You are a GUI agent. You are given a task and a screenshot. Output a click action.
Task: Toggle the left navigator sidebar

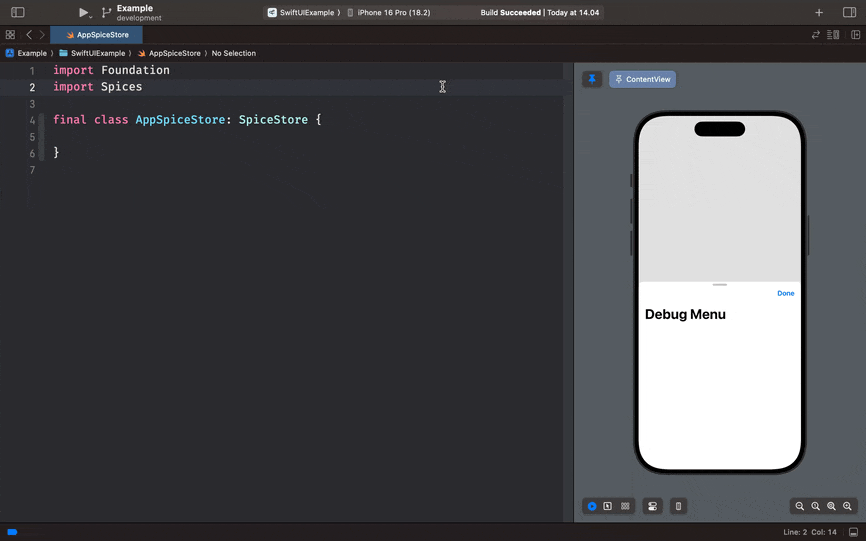[17, 13]
